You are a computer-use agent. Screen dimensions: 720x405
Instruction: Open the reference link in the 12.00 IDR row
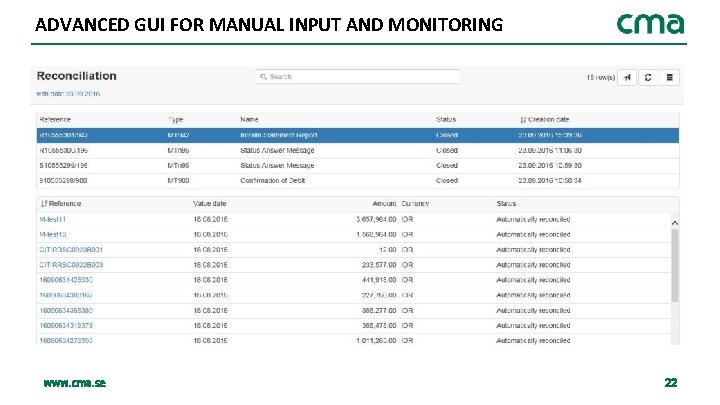pyautogui.click(x=71, y=250)
